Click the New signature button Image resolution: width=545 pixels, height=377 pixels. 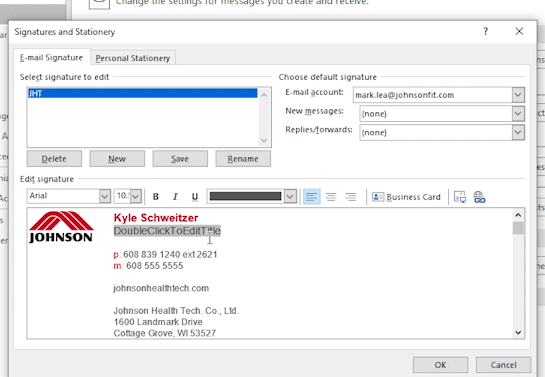click(117, 159)
